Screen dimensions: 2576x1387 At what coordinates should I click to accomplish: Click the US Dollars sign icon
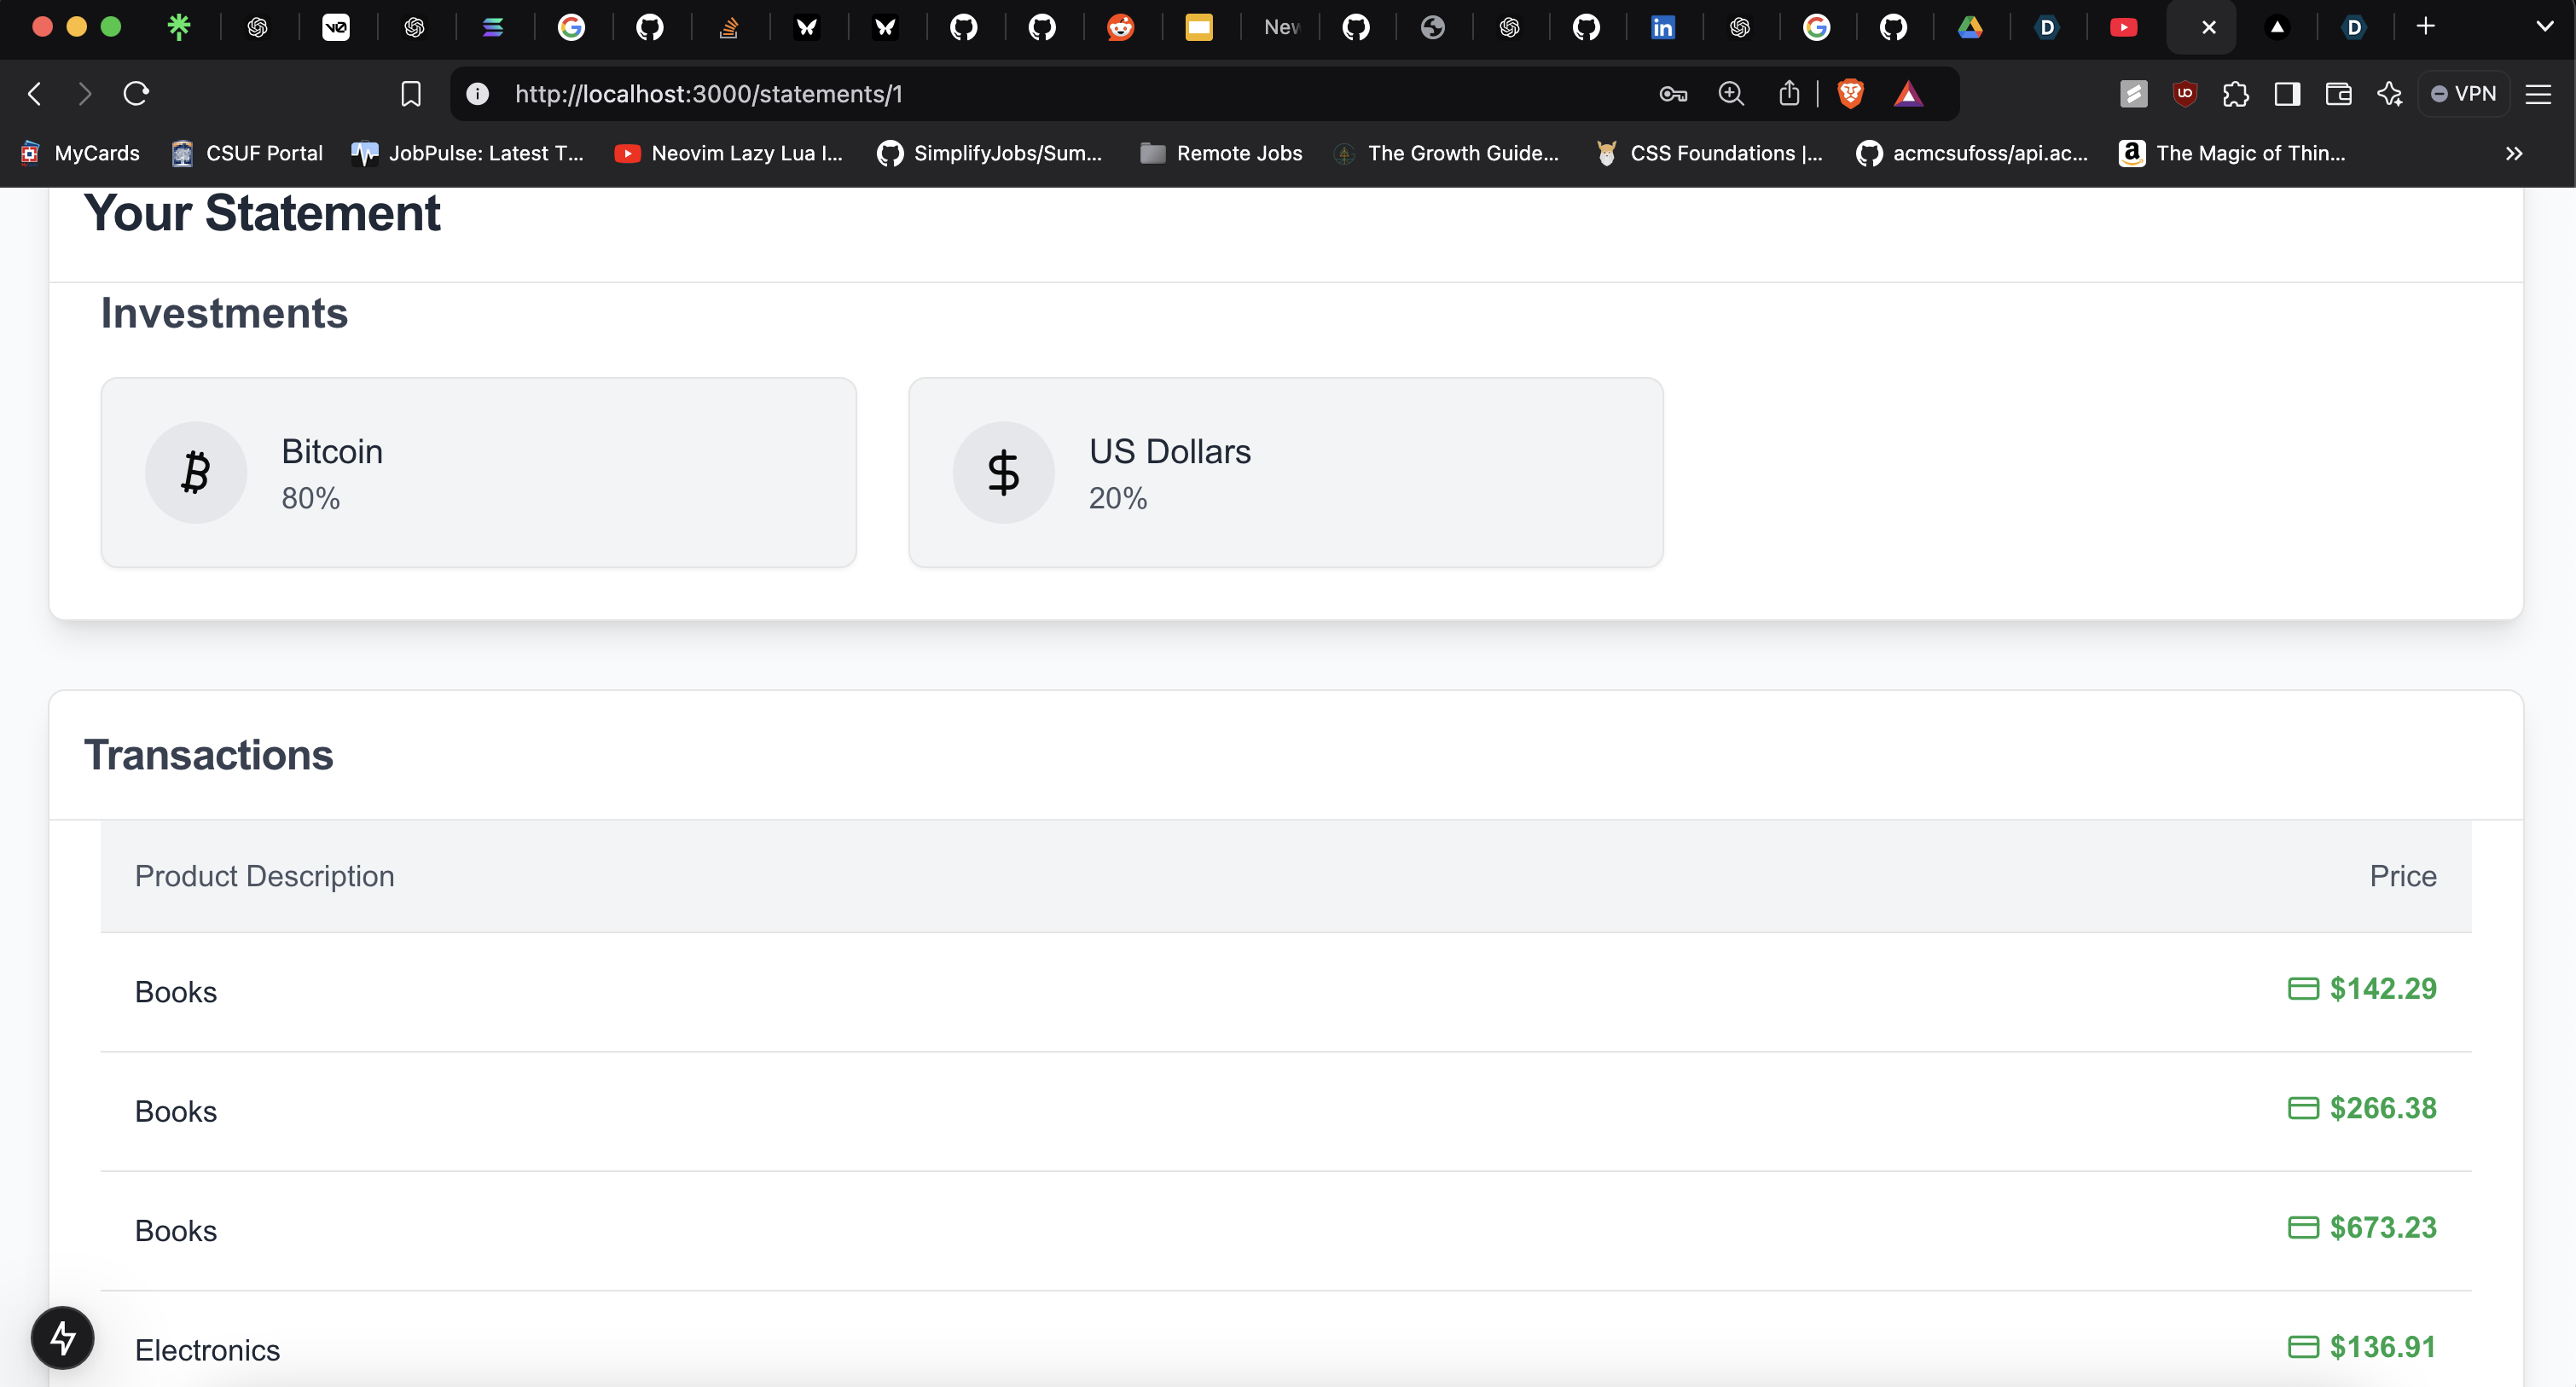click(1003, 472)
